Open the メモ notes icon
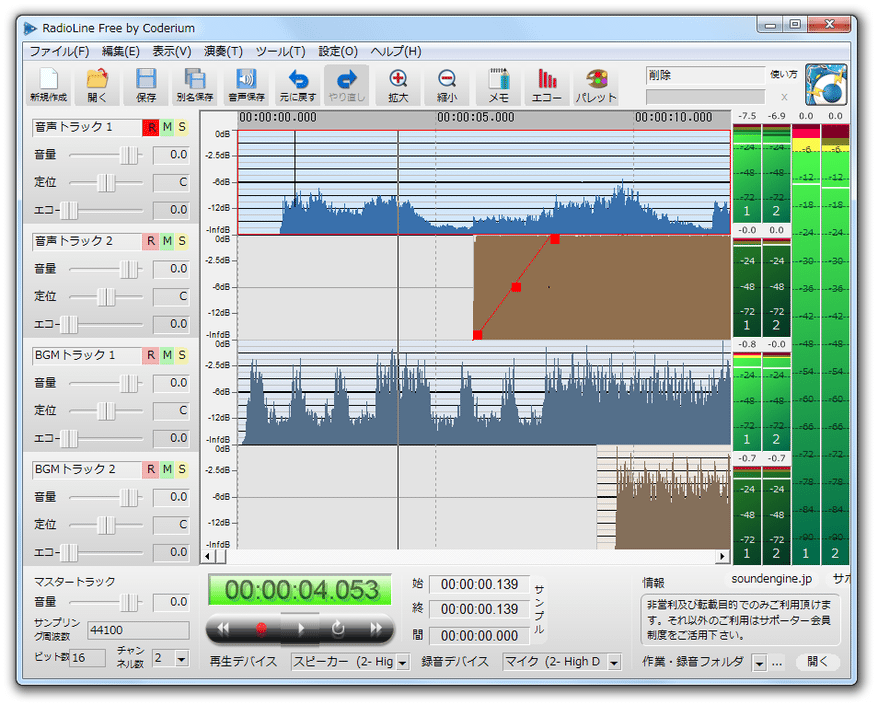878x705 pixels. 498,85
